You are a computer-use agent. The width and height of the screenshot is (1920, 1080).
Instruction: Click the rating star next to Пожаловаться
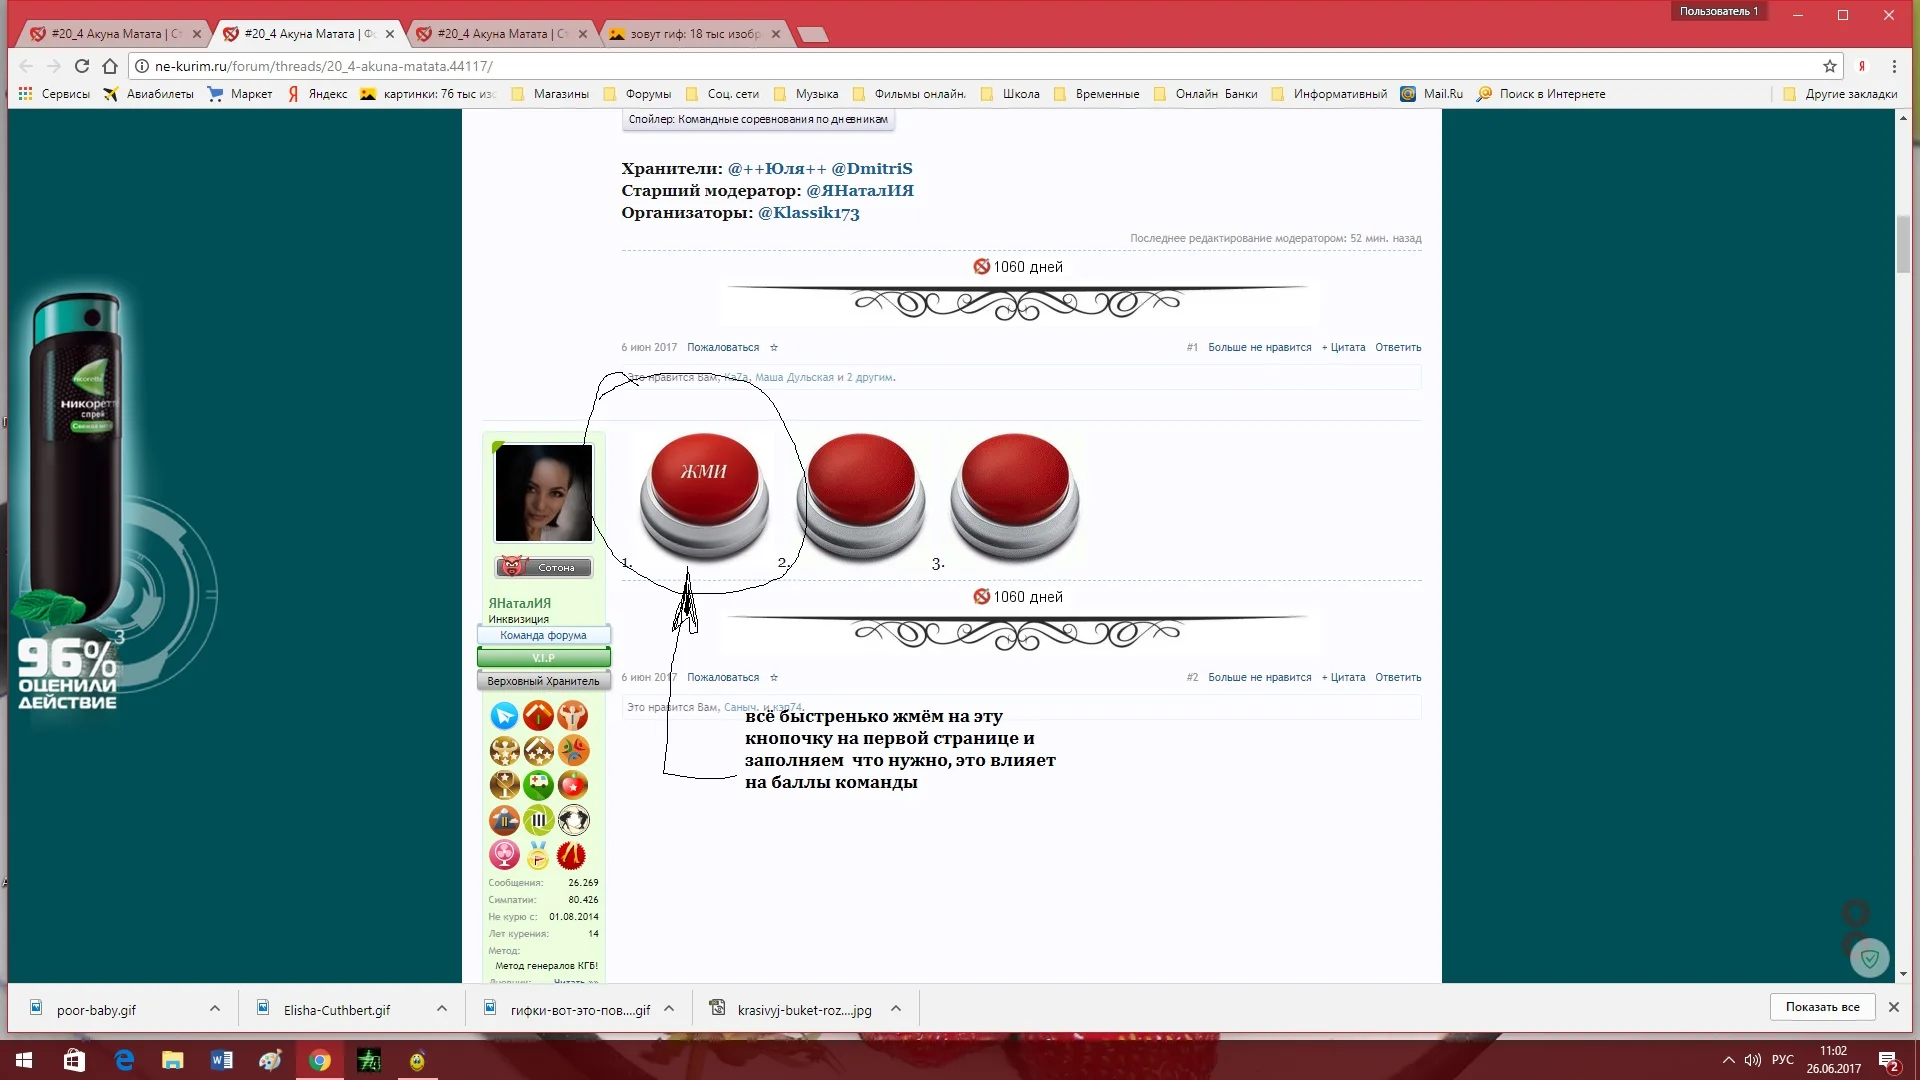coord(773,347)
